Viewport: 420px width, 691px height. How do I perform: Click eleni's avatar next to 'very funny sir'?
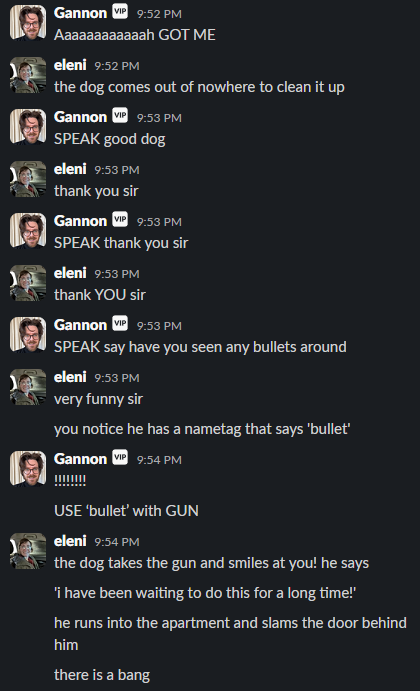28,387
